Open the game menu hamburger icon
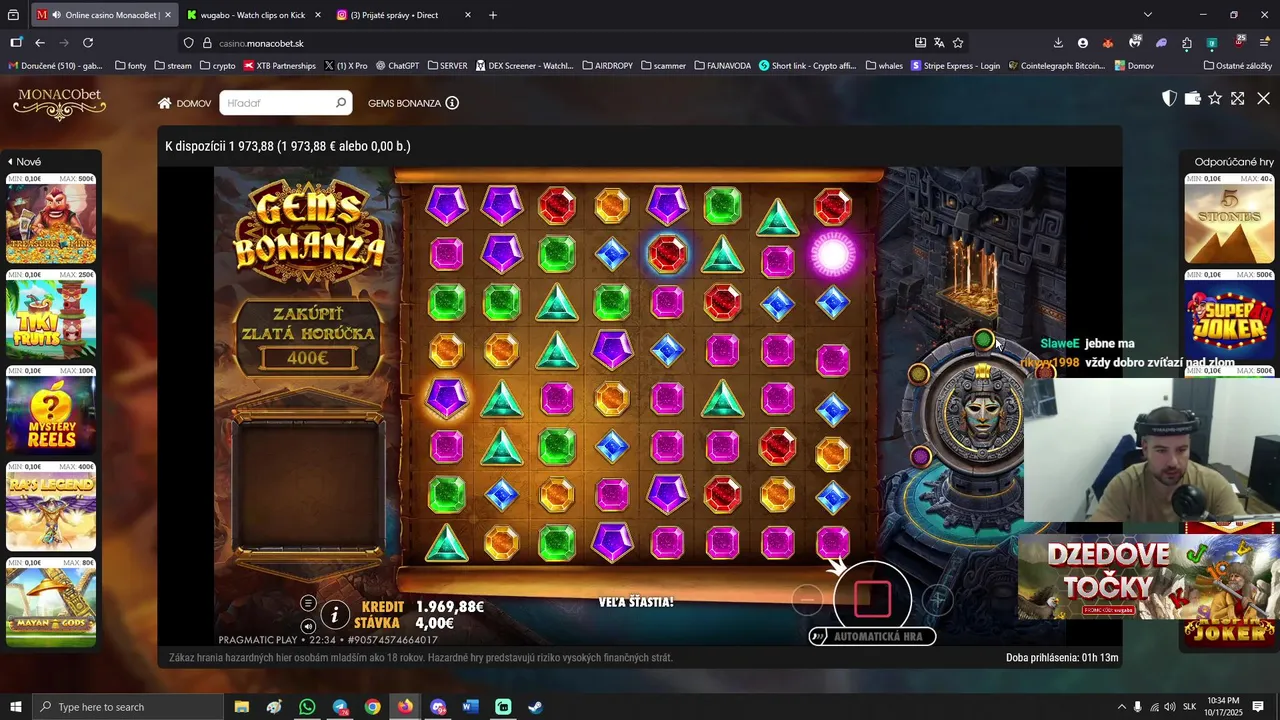1280x720 pixels. [x=308, y=603]
